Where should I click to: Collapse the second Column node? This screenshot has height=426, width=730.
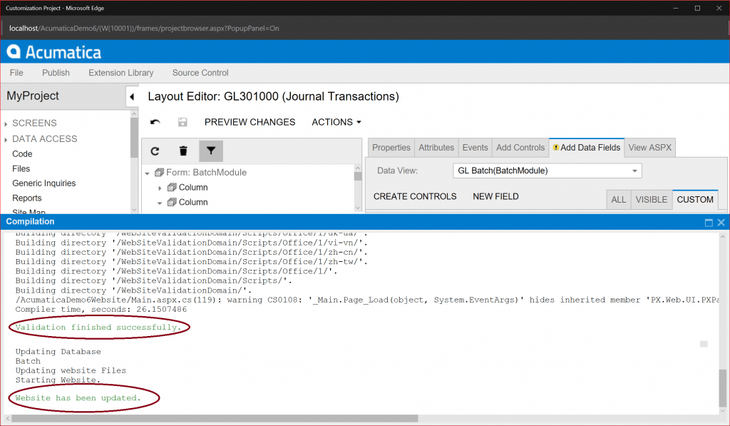(160, 203)
